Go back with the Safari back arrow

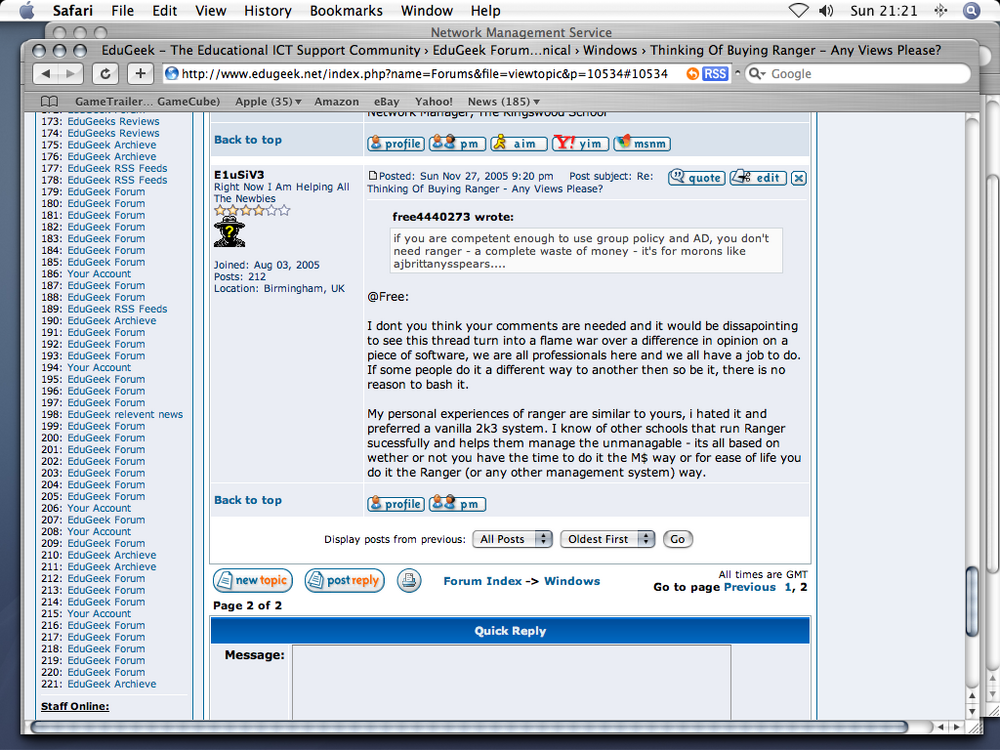(x=46, y=74)
